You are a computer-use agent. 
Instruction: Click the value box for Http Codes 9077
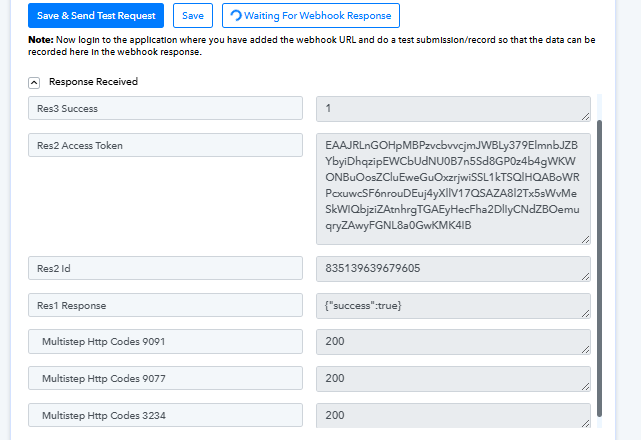[452, 379]
